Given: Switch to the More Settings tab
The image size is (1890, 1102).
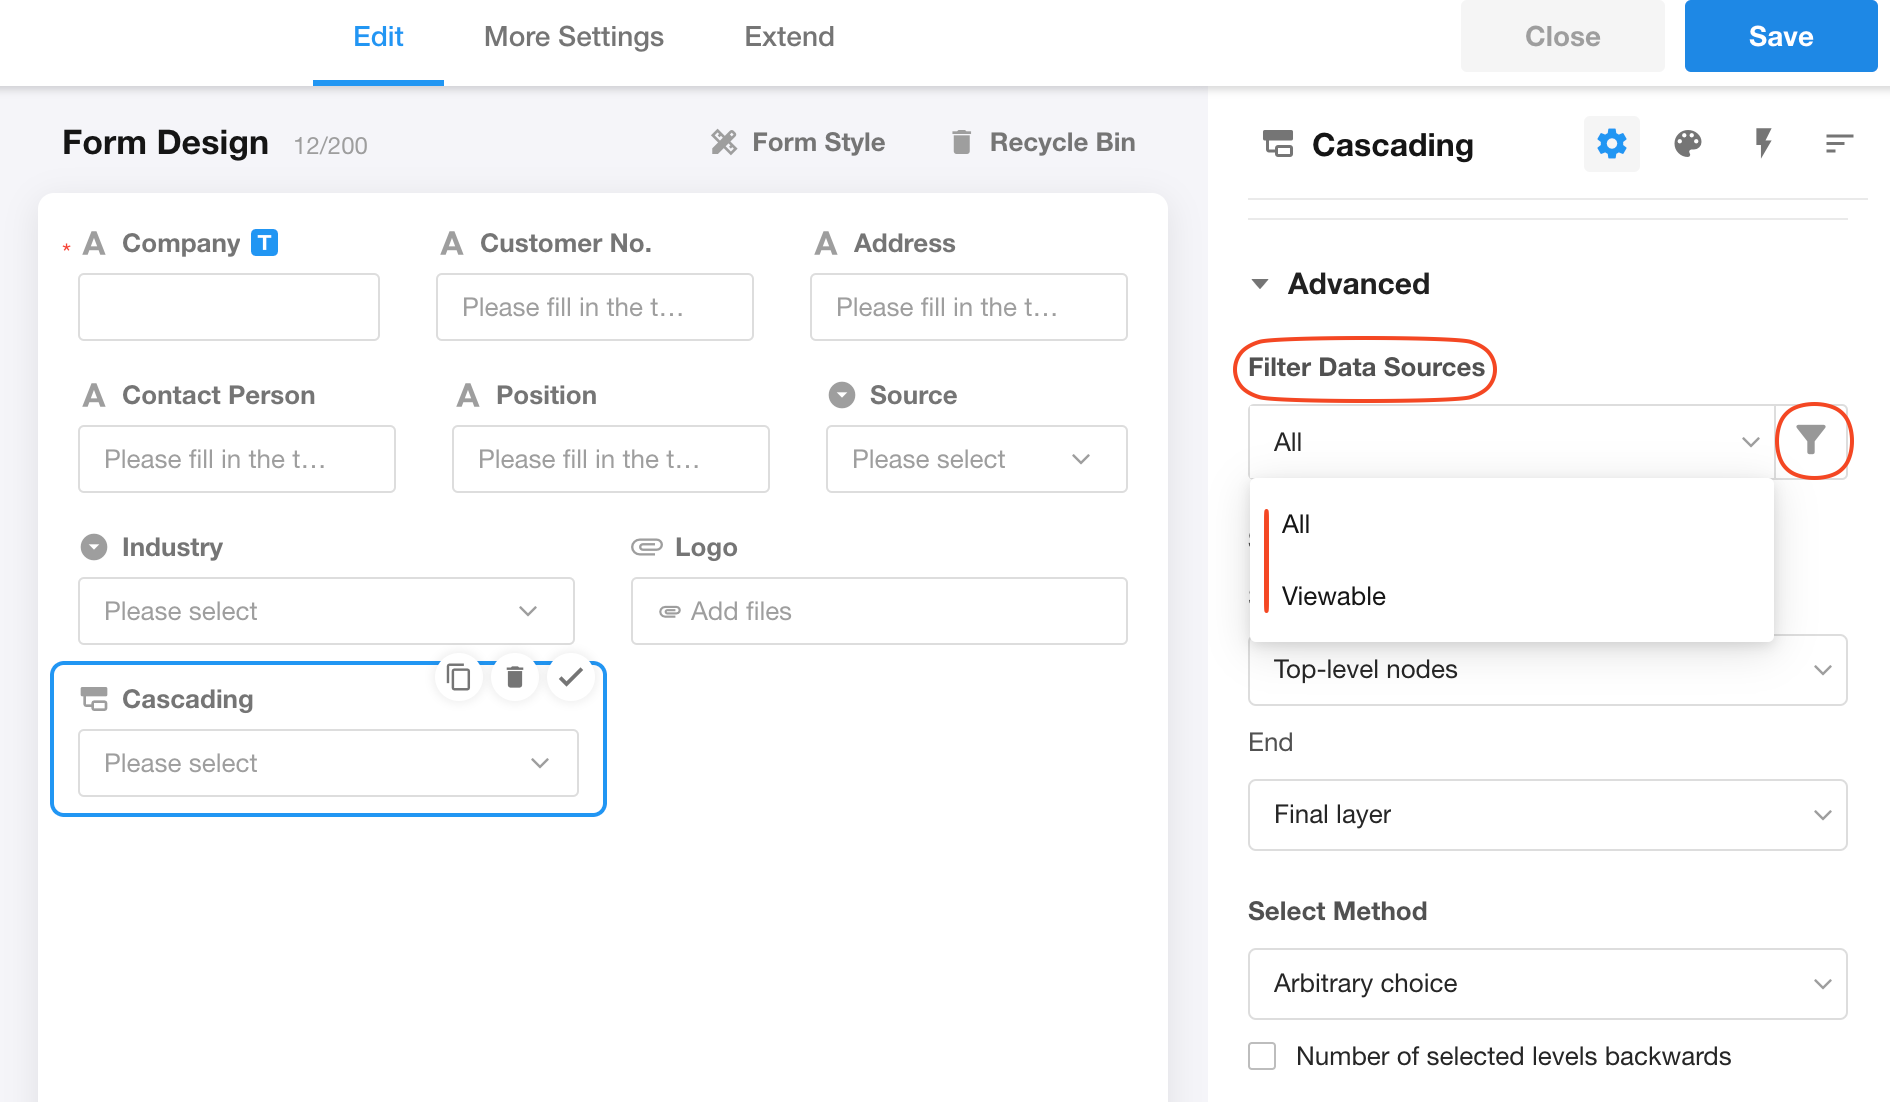Looking at the screenshot, I should coord(573,37).
